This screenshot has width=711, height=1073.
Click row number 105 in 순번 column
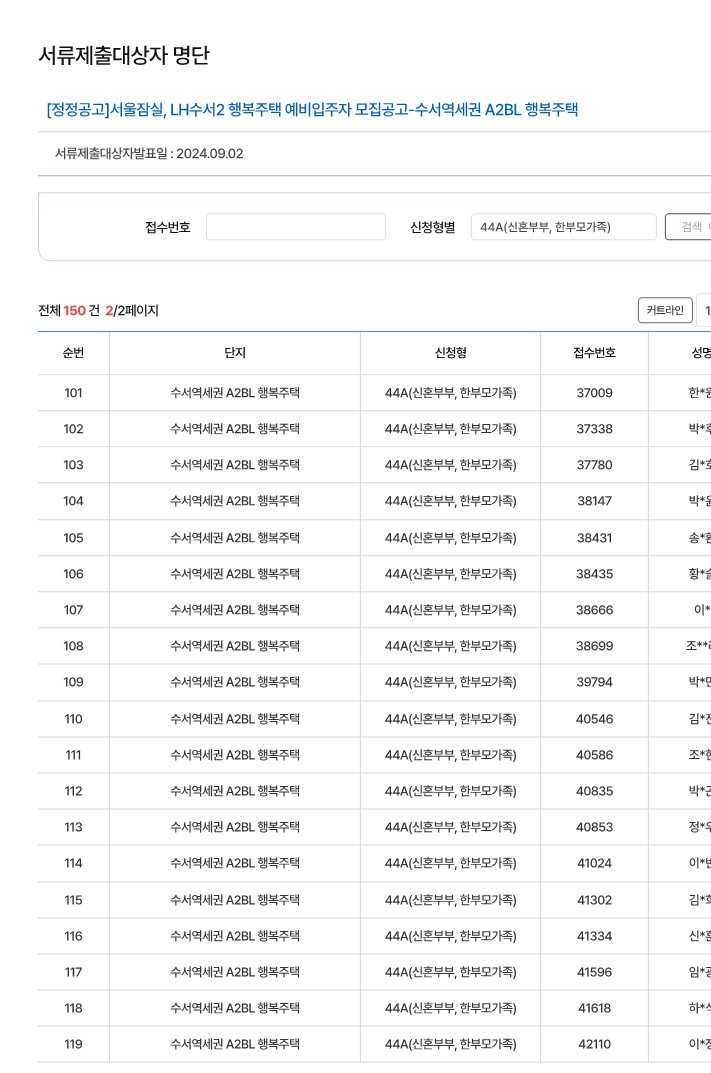pos(73,538)
